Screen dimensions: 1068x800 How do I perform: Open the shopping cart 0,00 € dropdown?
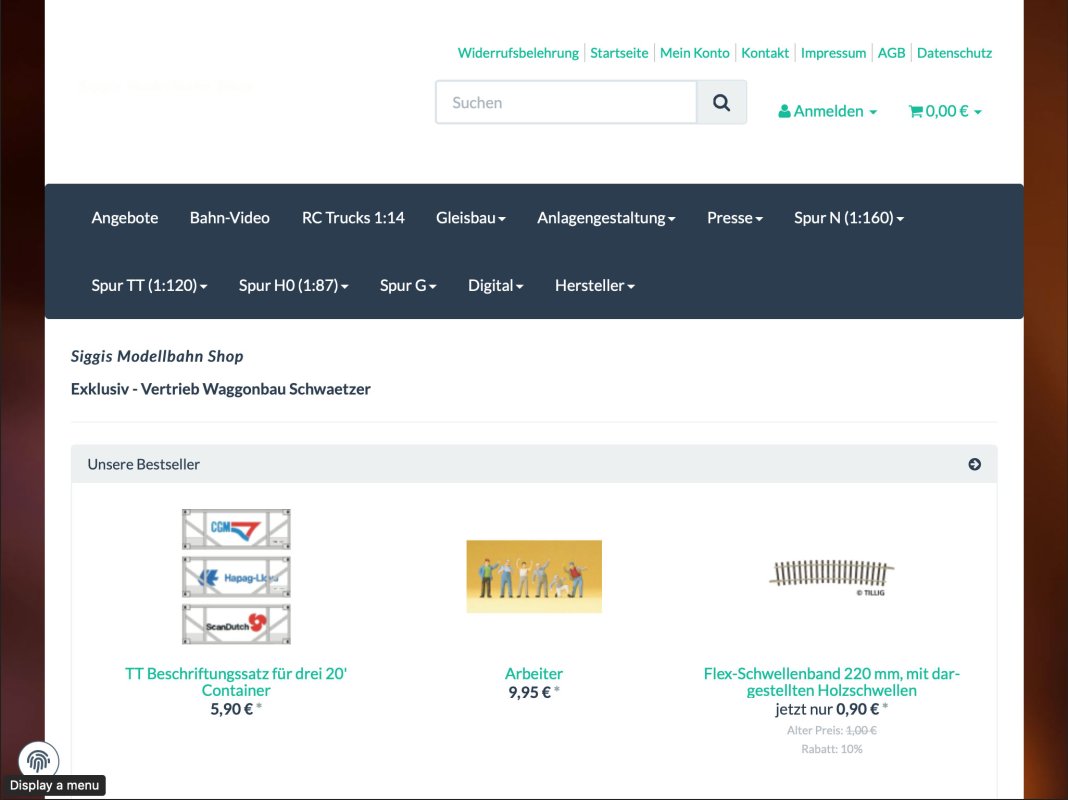(x=944, y=111)
